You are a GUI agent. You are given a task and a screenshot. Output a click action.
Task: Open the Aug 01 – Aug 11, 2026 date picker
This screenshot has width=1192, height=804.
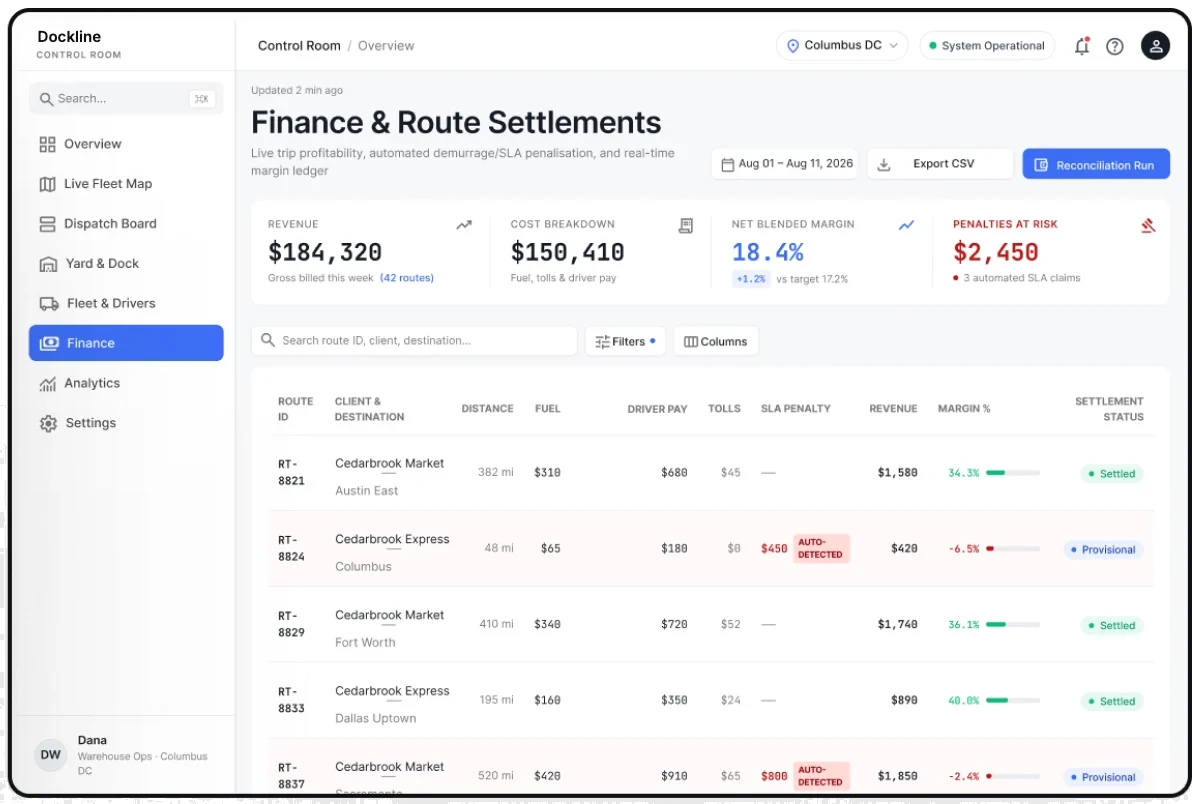point(785,163)
